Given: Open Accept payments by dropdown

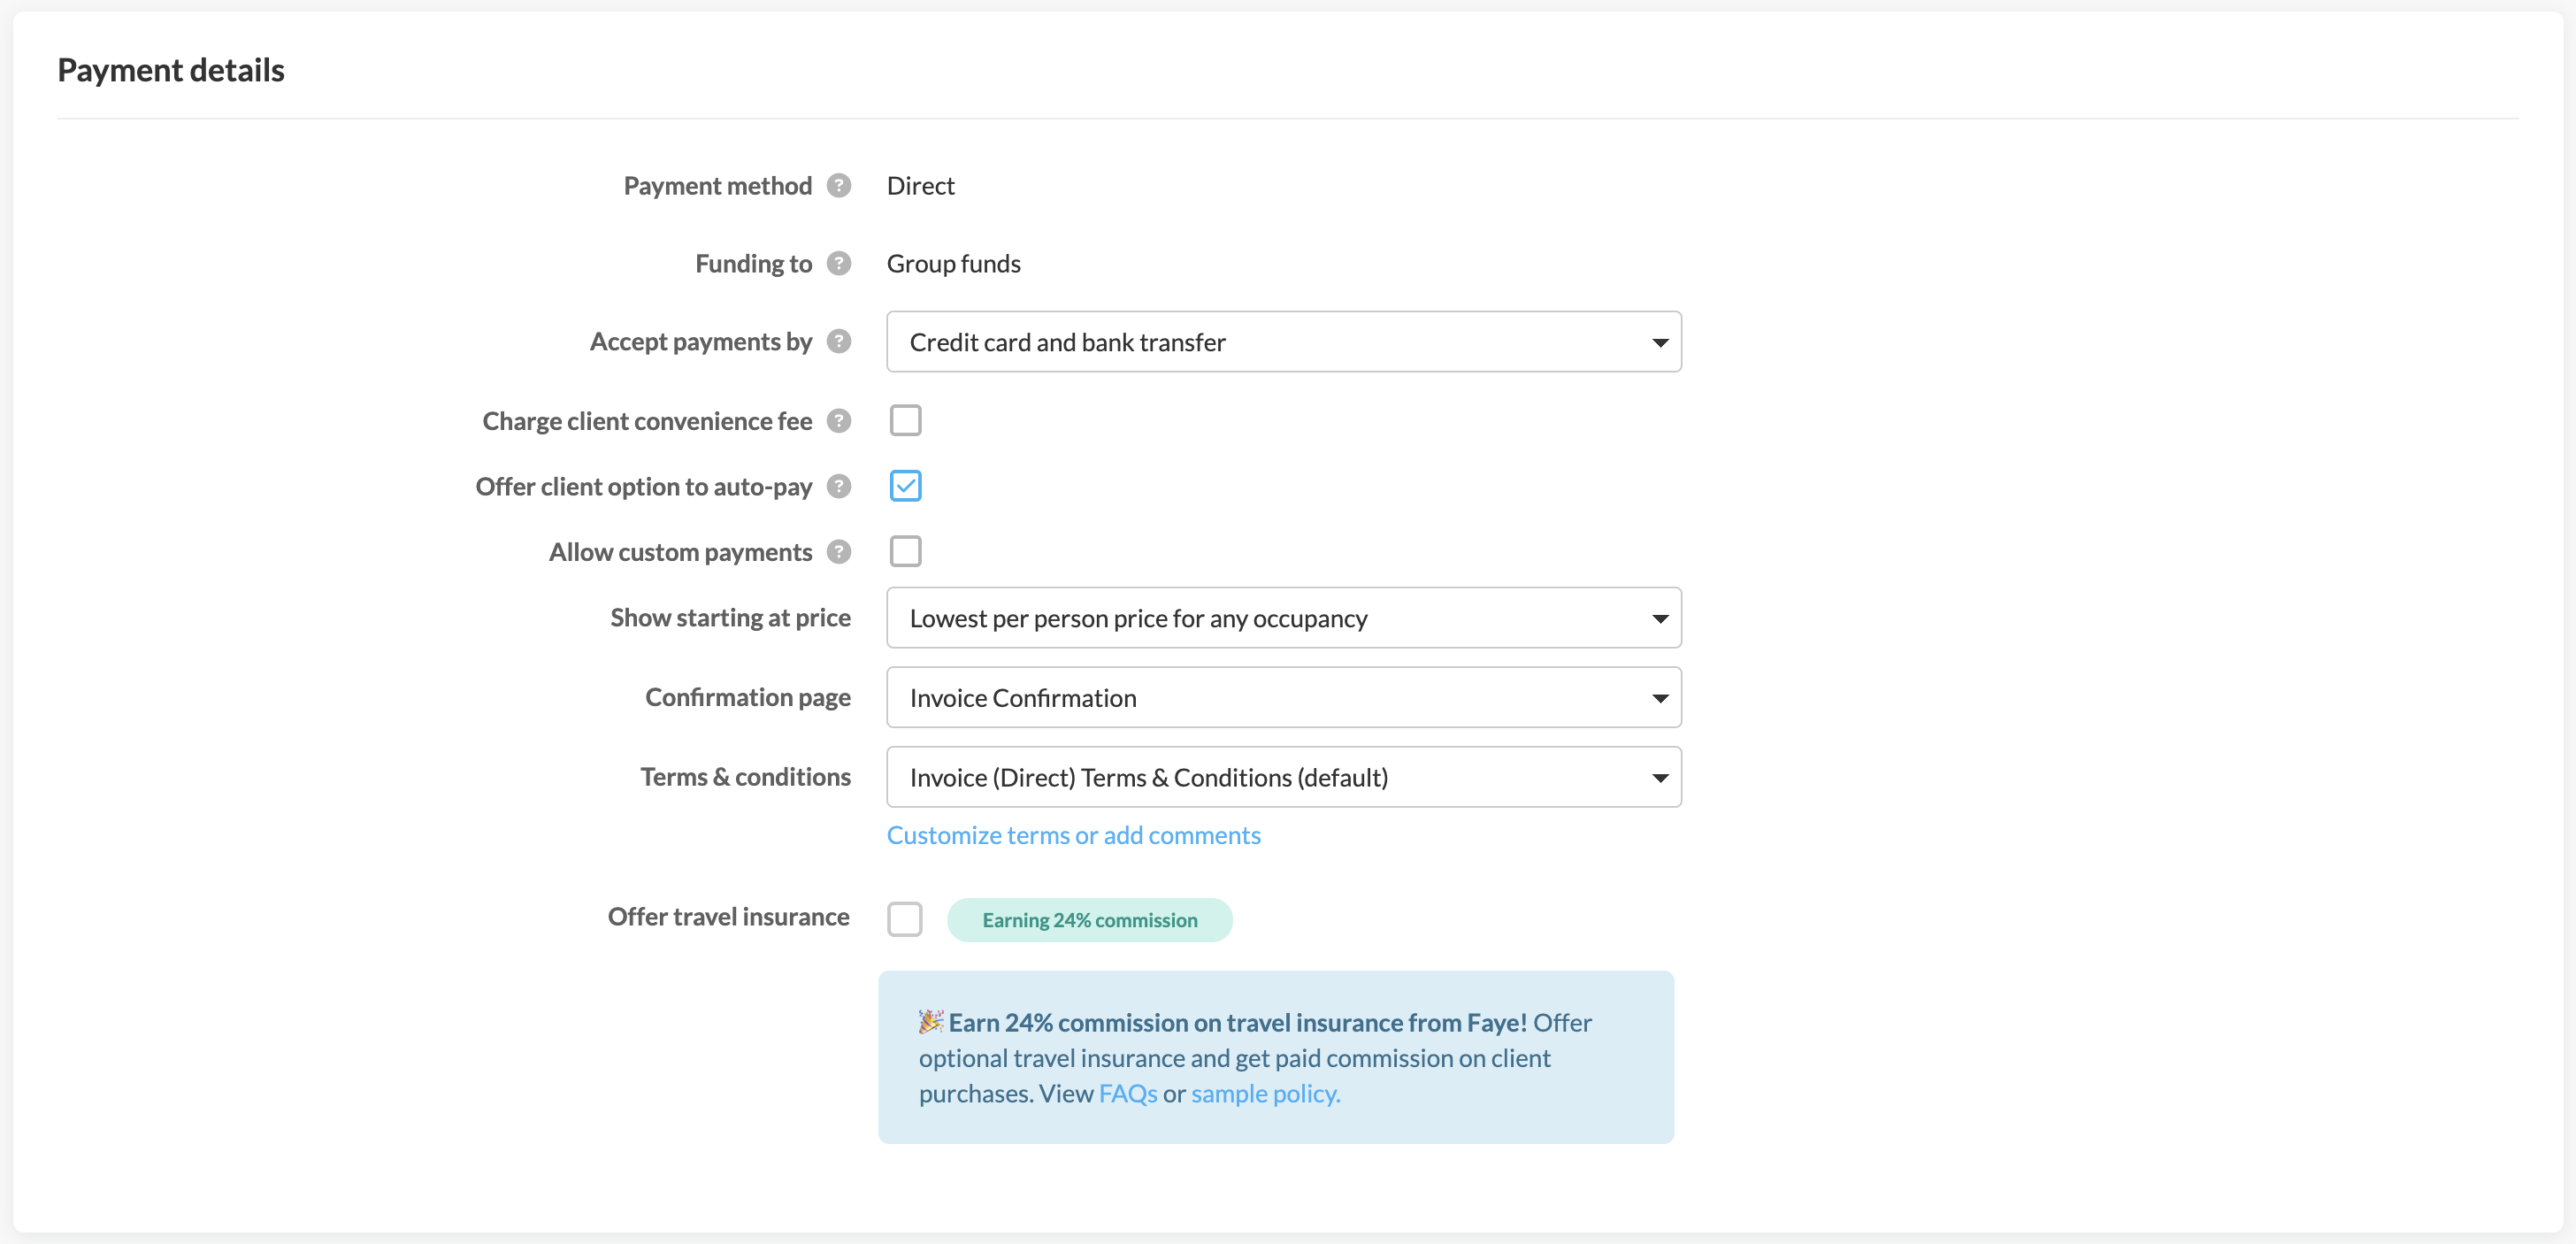Looking at the screenshot, I should pyautogui.click(x=1282, y=342).
